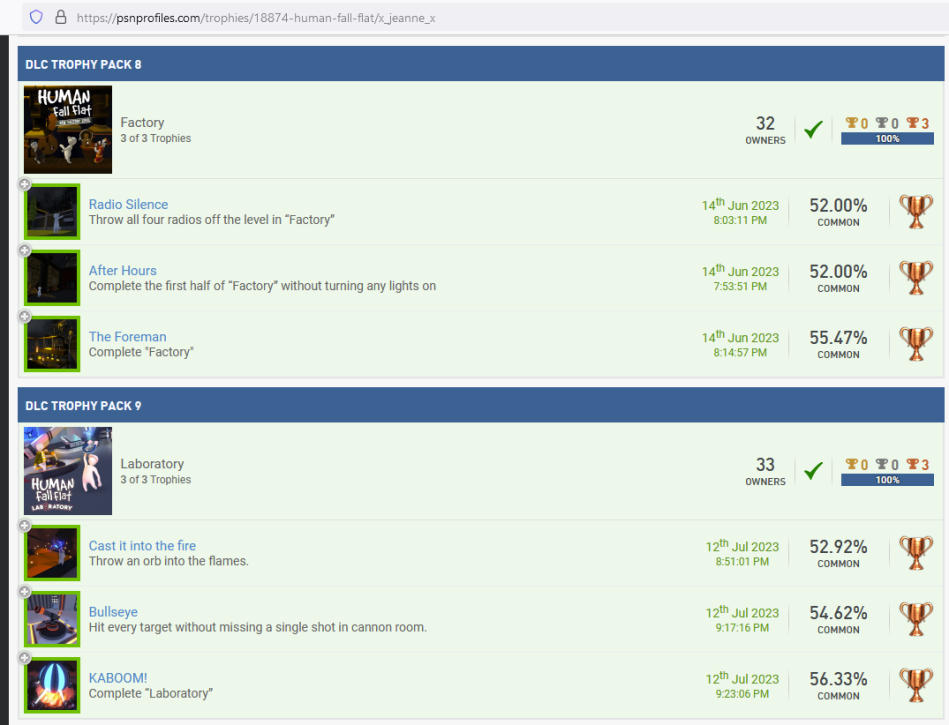Click the padlock icon in the address bar
The image size is (949, 725).
click(62, 15)
